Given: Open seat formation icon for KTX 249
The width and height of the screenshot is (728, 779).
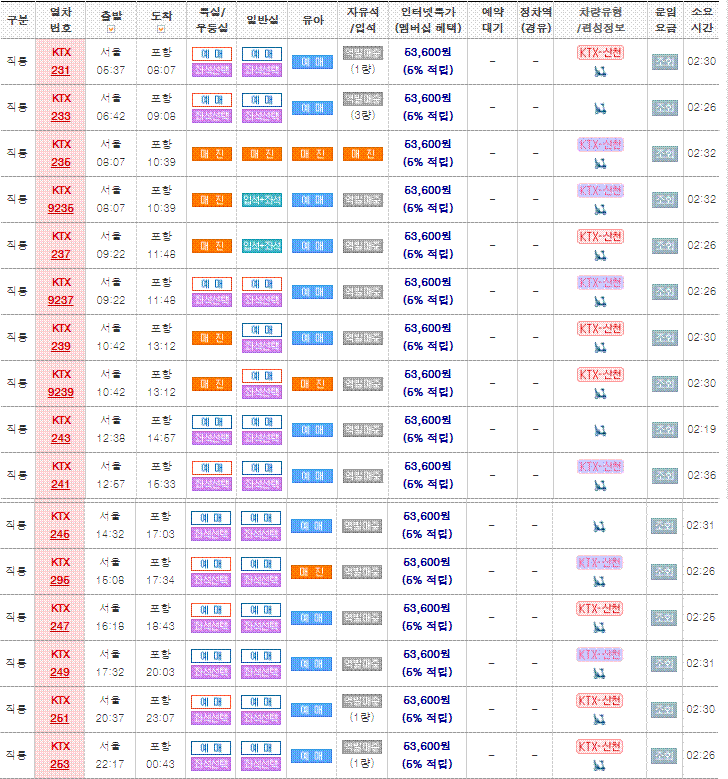Looking at the screenshot, I should 599,674.
